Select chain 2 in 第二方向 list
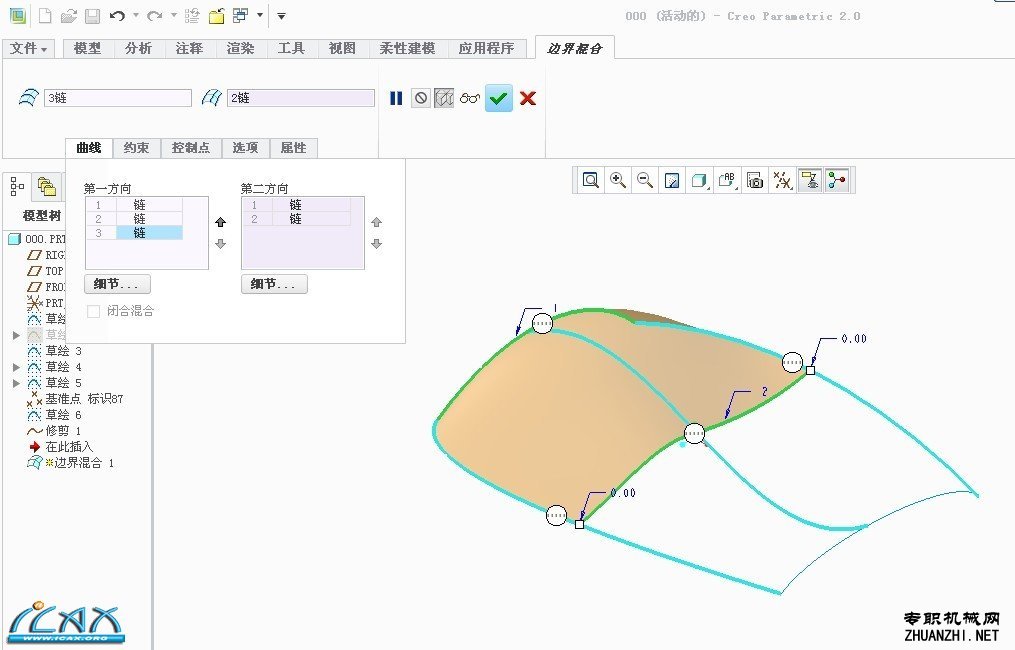Screen dimensions: 1015x650 [x=296, y=219]
